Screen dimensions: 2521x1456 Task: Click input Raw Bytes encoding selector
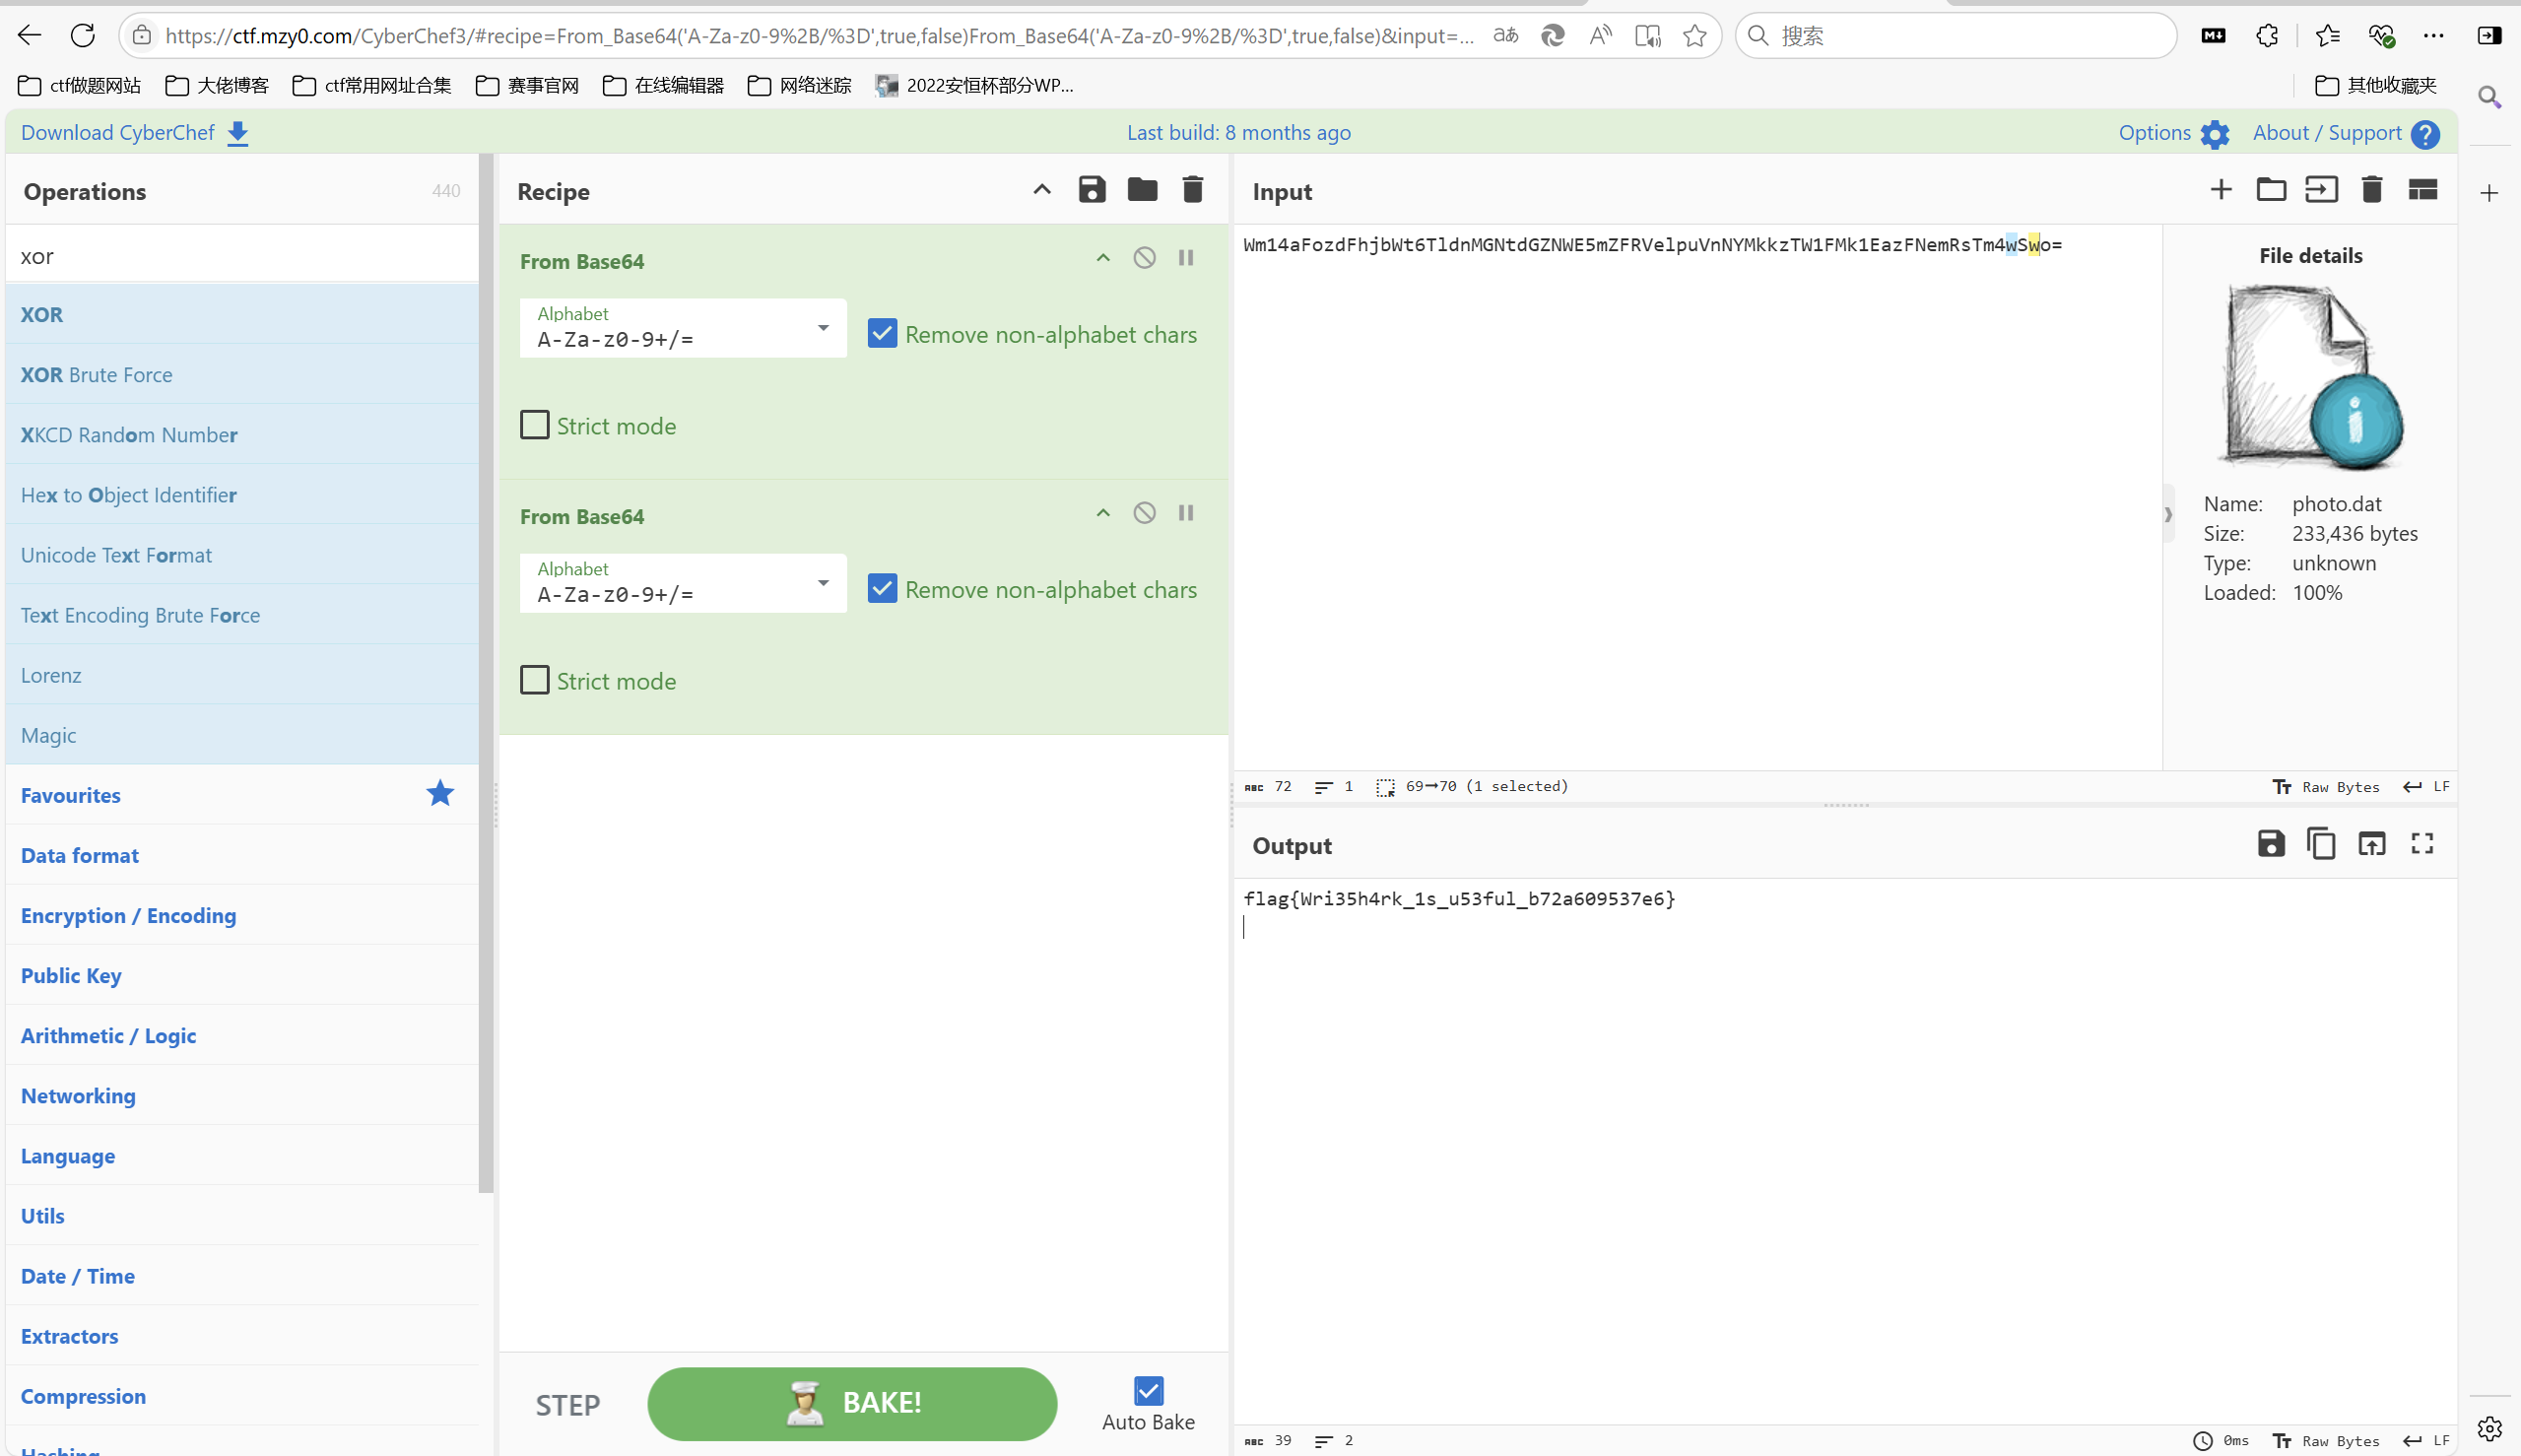click(x=2326, y=787)
